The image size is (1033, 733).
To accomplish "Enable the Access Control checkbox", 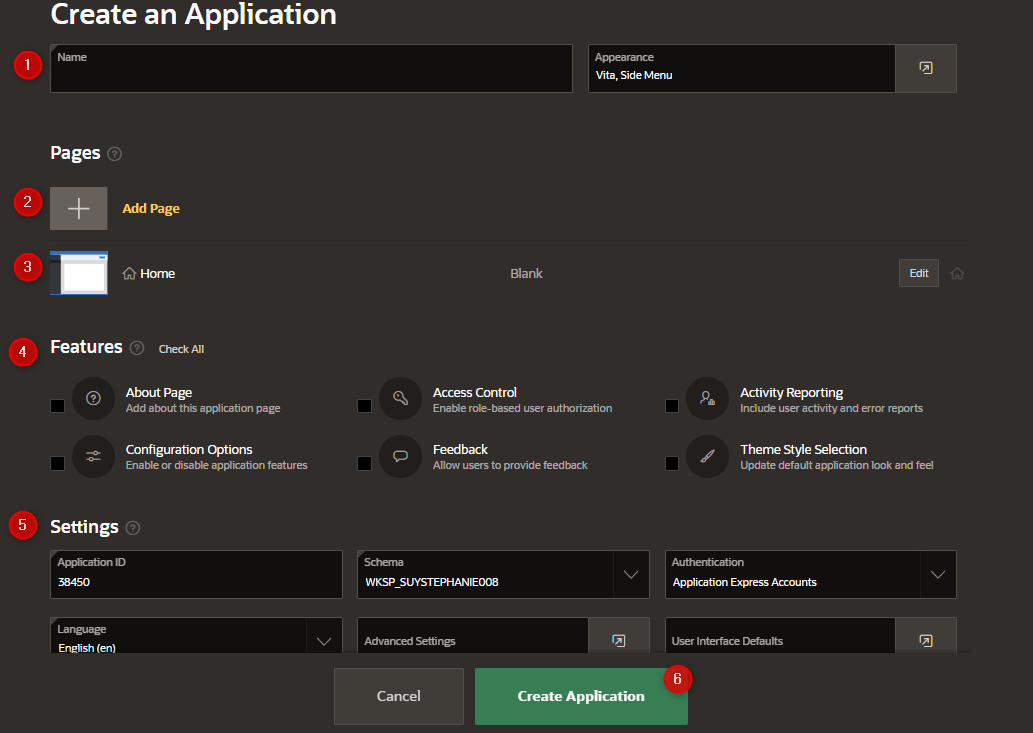I will tap(364, 406).
